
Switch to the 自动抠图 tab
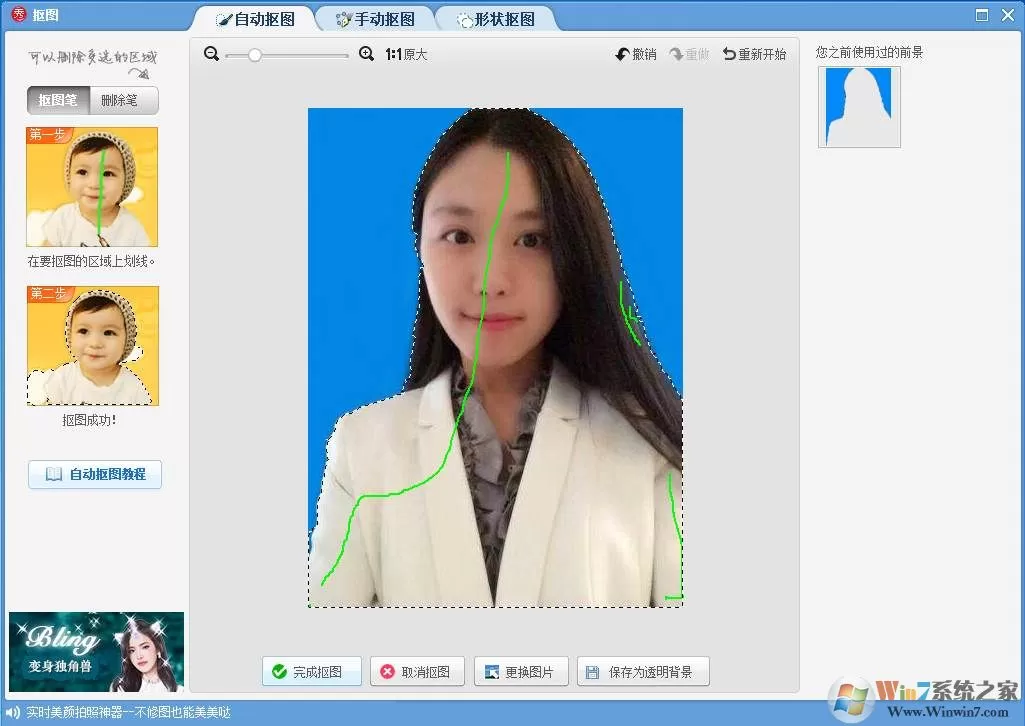point(256,19)
